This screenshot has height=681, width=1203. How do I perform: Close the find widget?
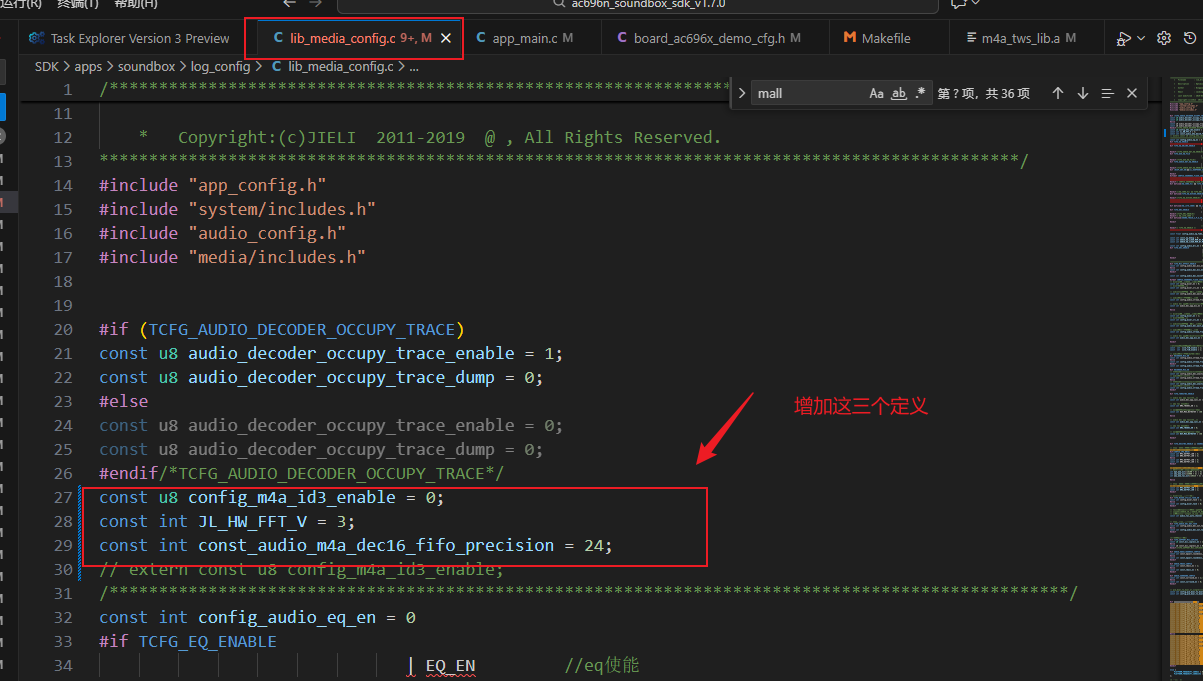(x=1132, y=93)
